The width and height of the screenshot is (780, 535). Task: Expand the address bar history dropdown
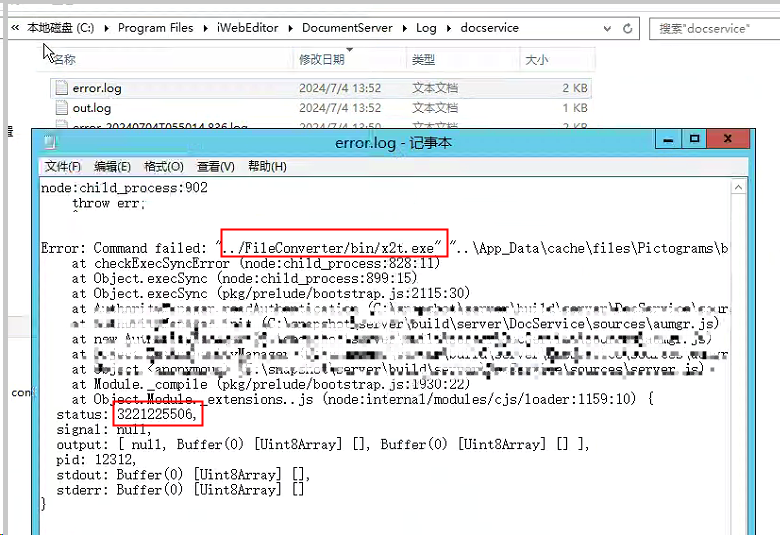pyautogui.click(x=607, y=28)
